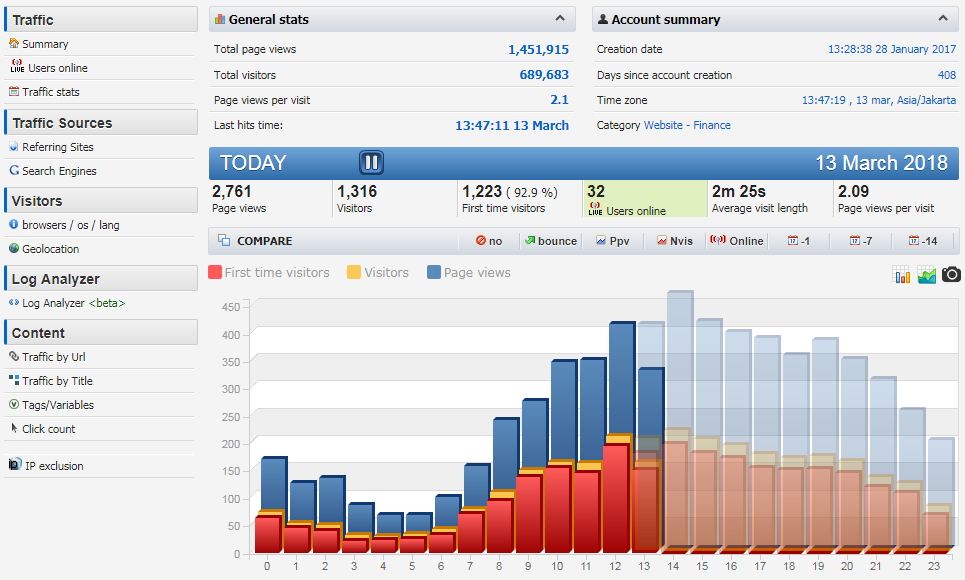
Task: Open Search Engines report
Action: [x=59, y=171]
